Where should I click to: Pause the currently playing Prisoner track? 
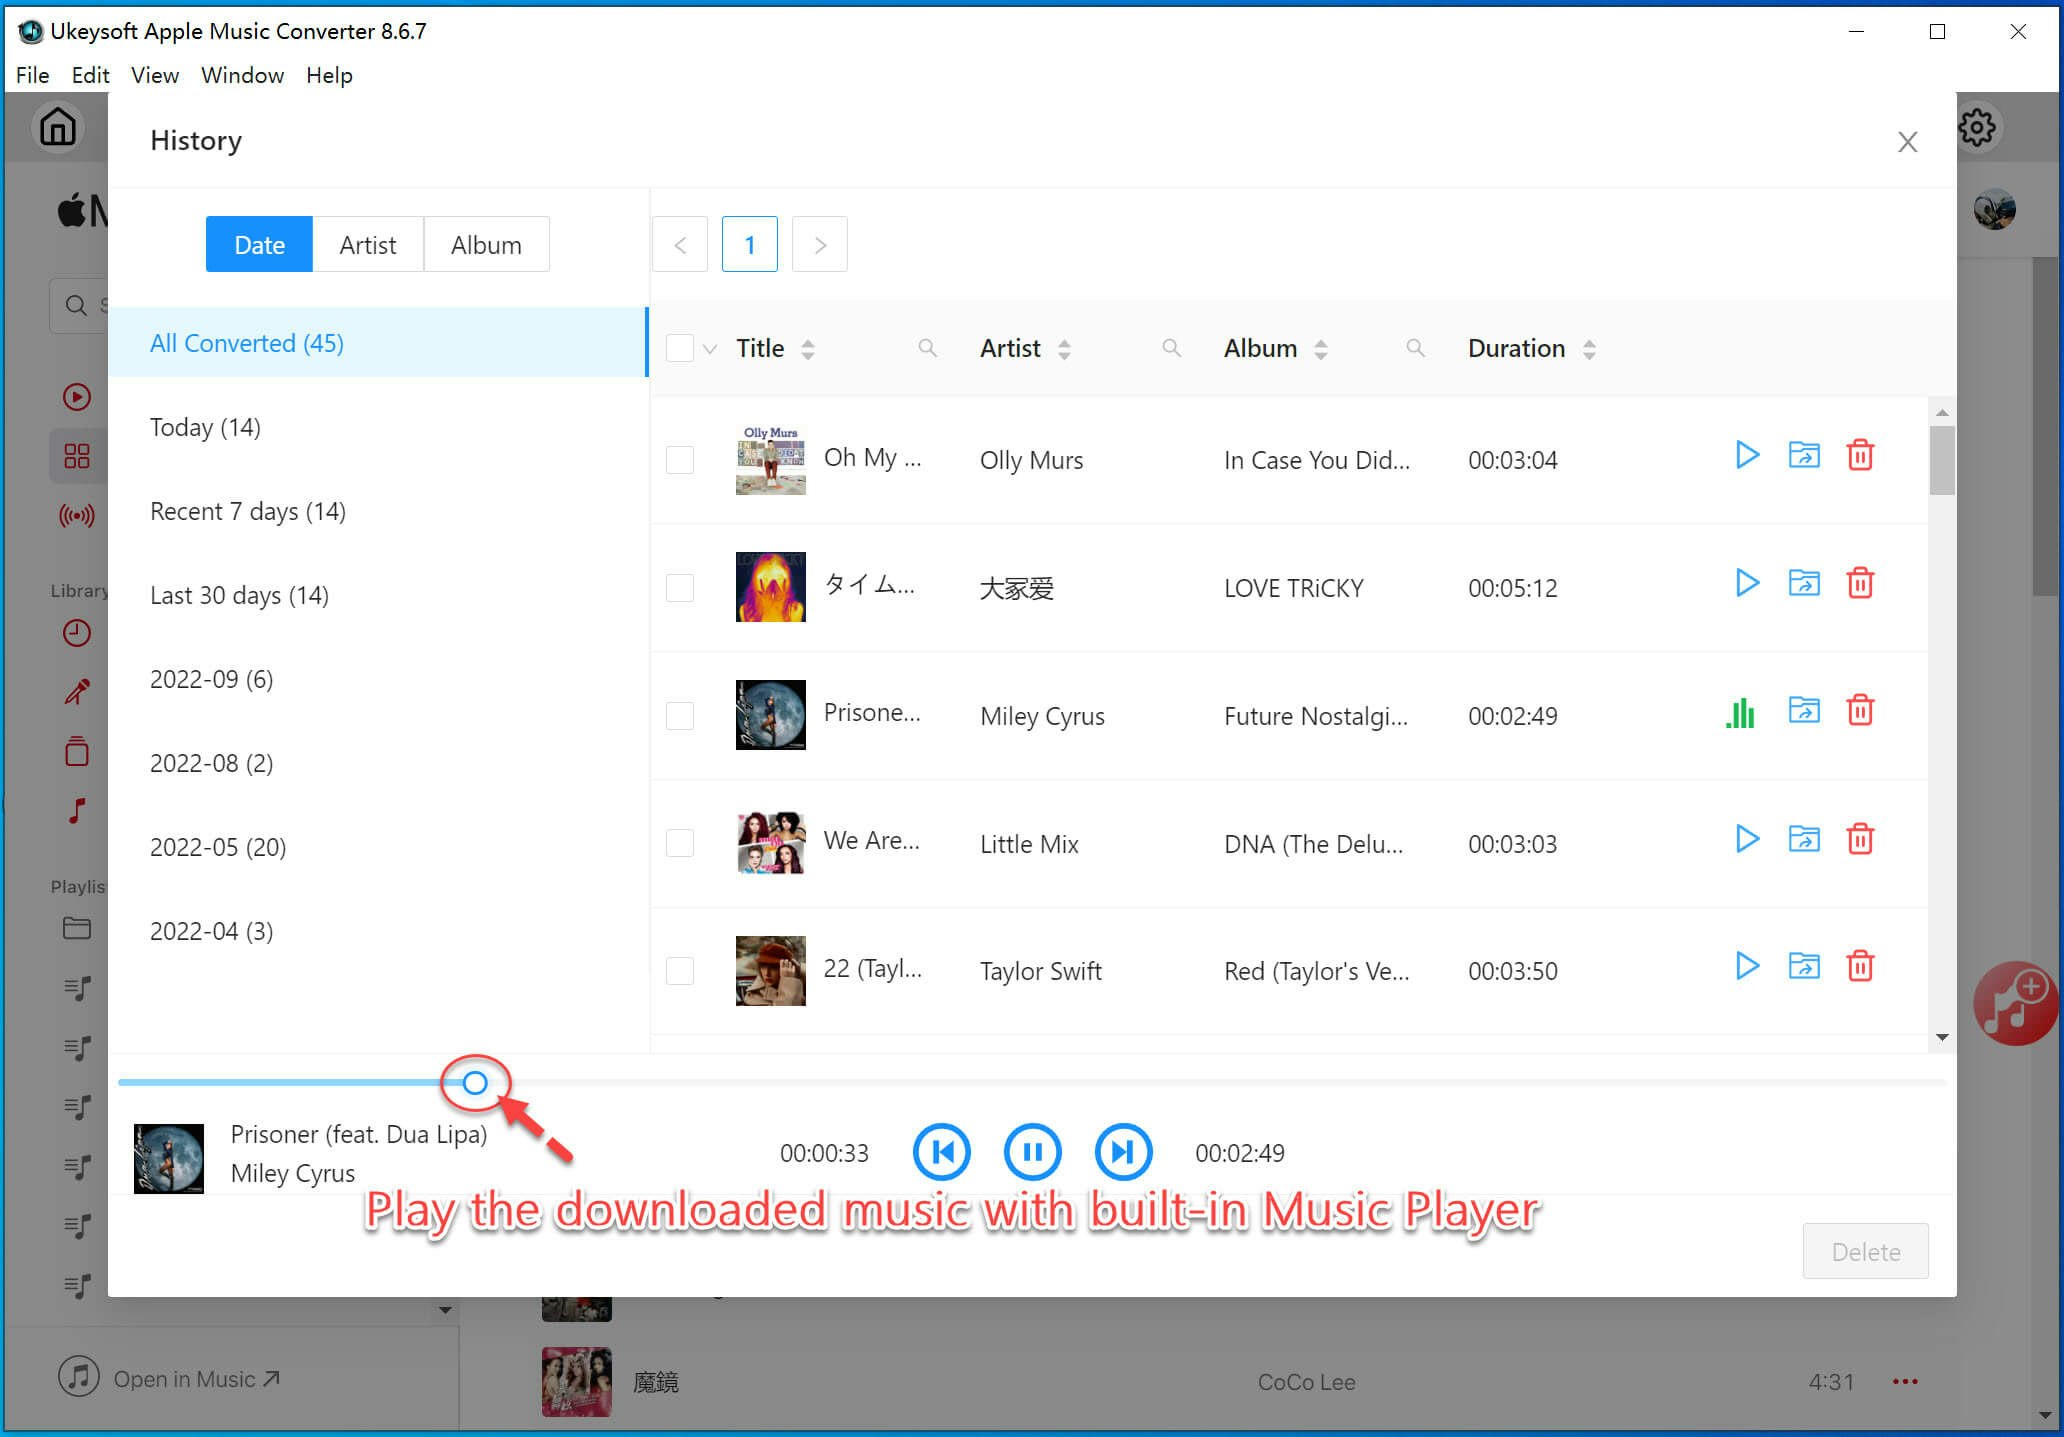(x=1032, y=1151)
